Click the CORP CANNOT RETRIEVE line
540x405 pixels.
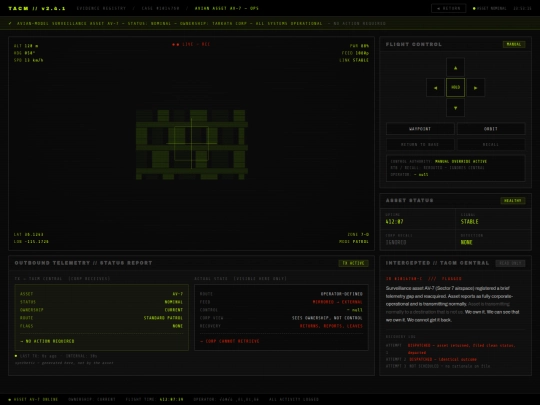pyautogui.click(x=230, y=341)
